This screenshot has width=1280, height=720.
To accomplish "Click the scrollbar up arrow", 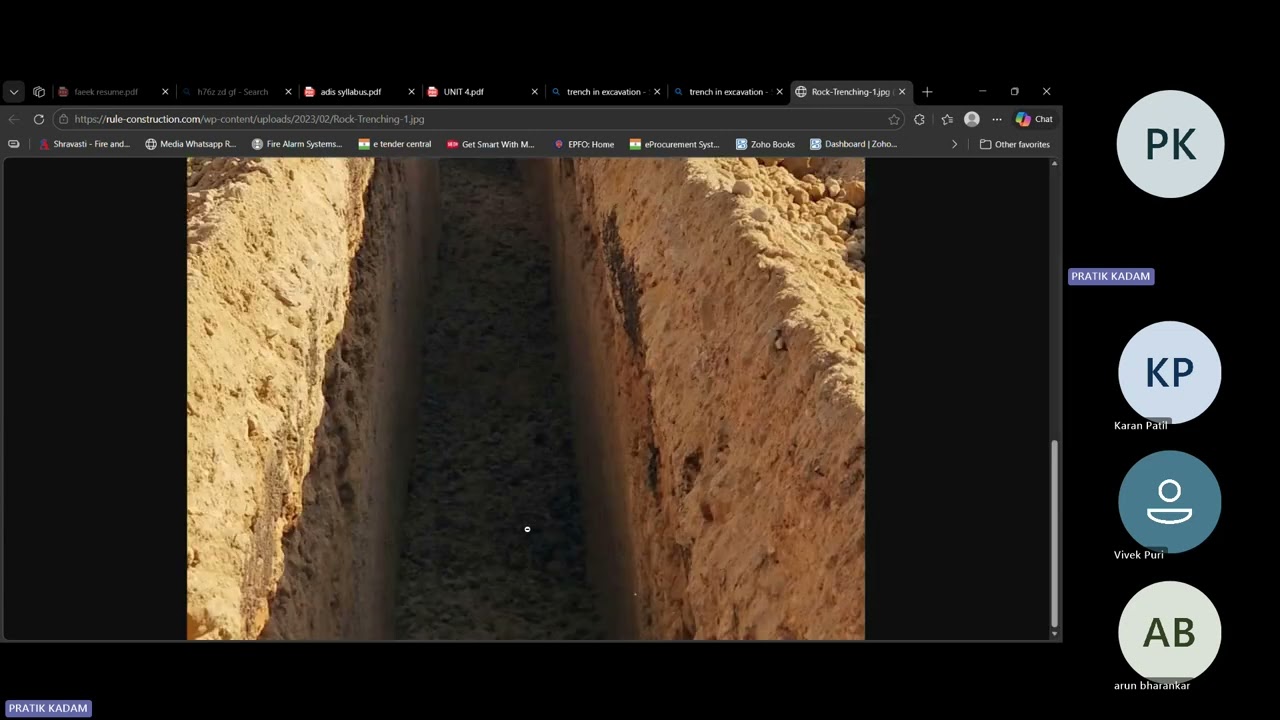I will coord(1054,164).
